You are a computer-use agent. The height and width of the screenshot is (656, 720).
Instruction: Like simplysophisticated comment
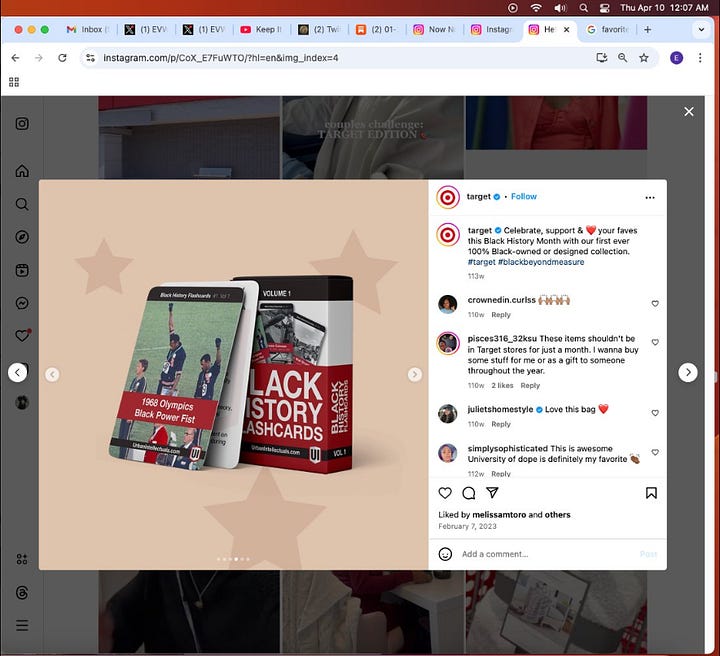tap(655, 452)
